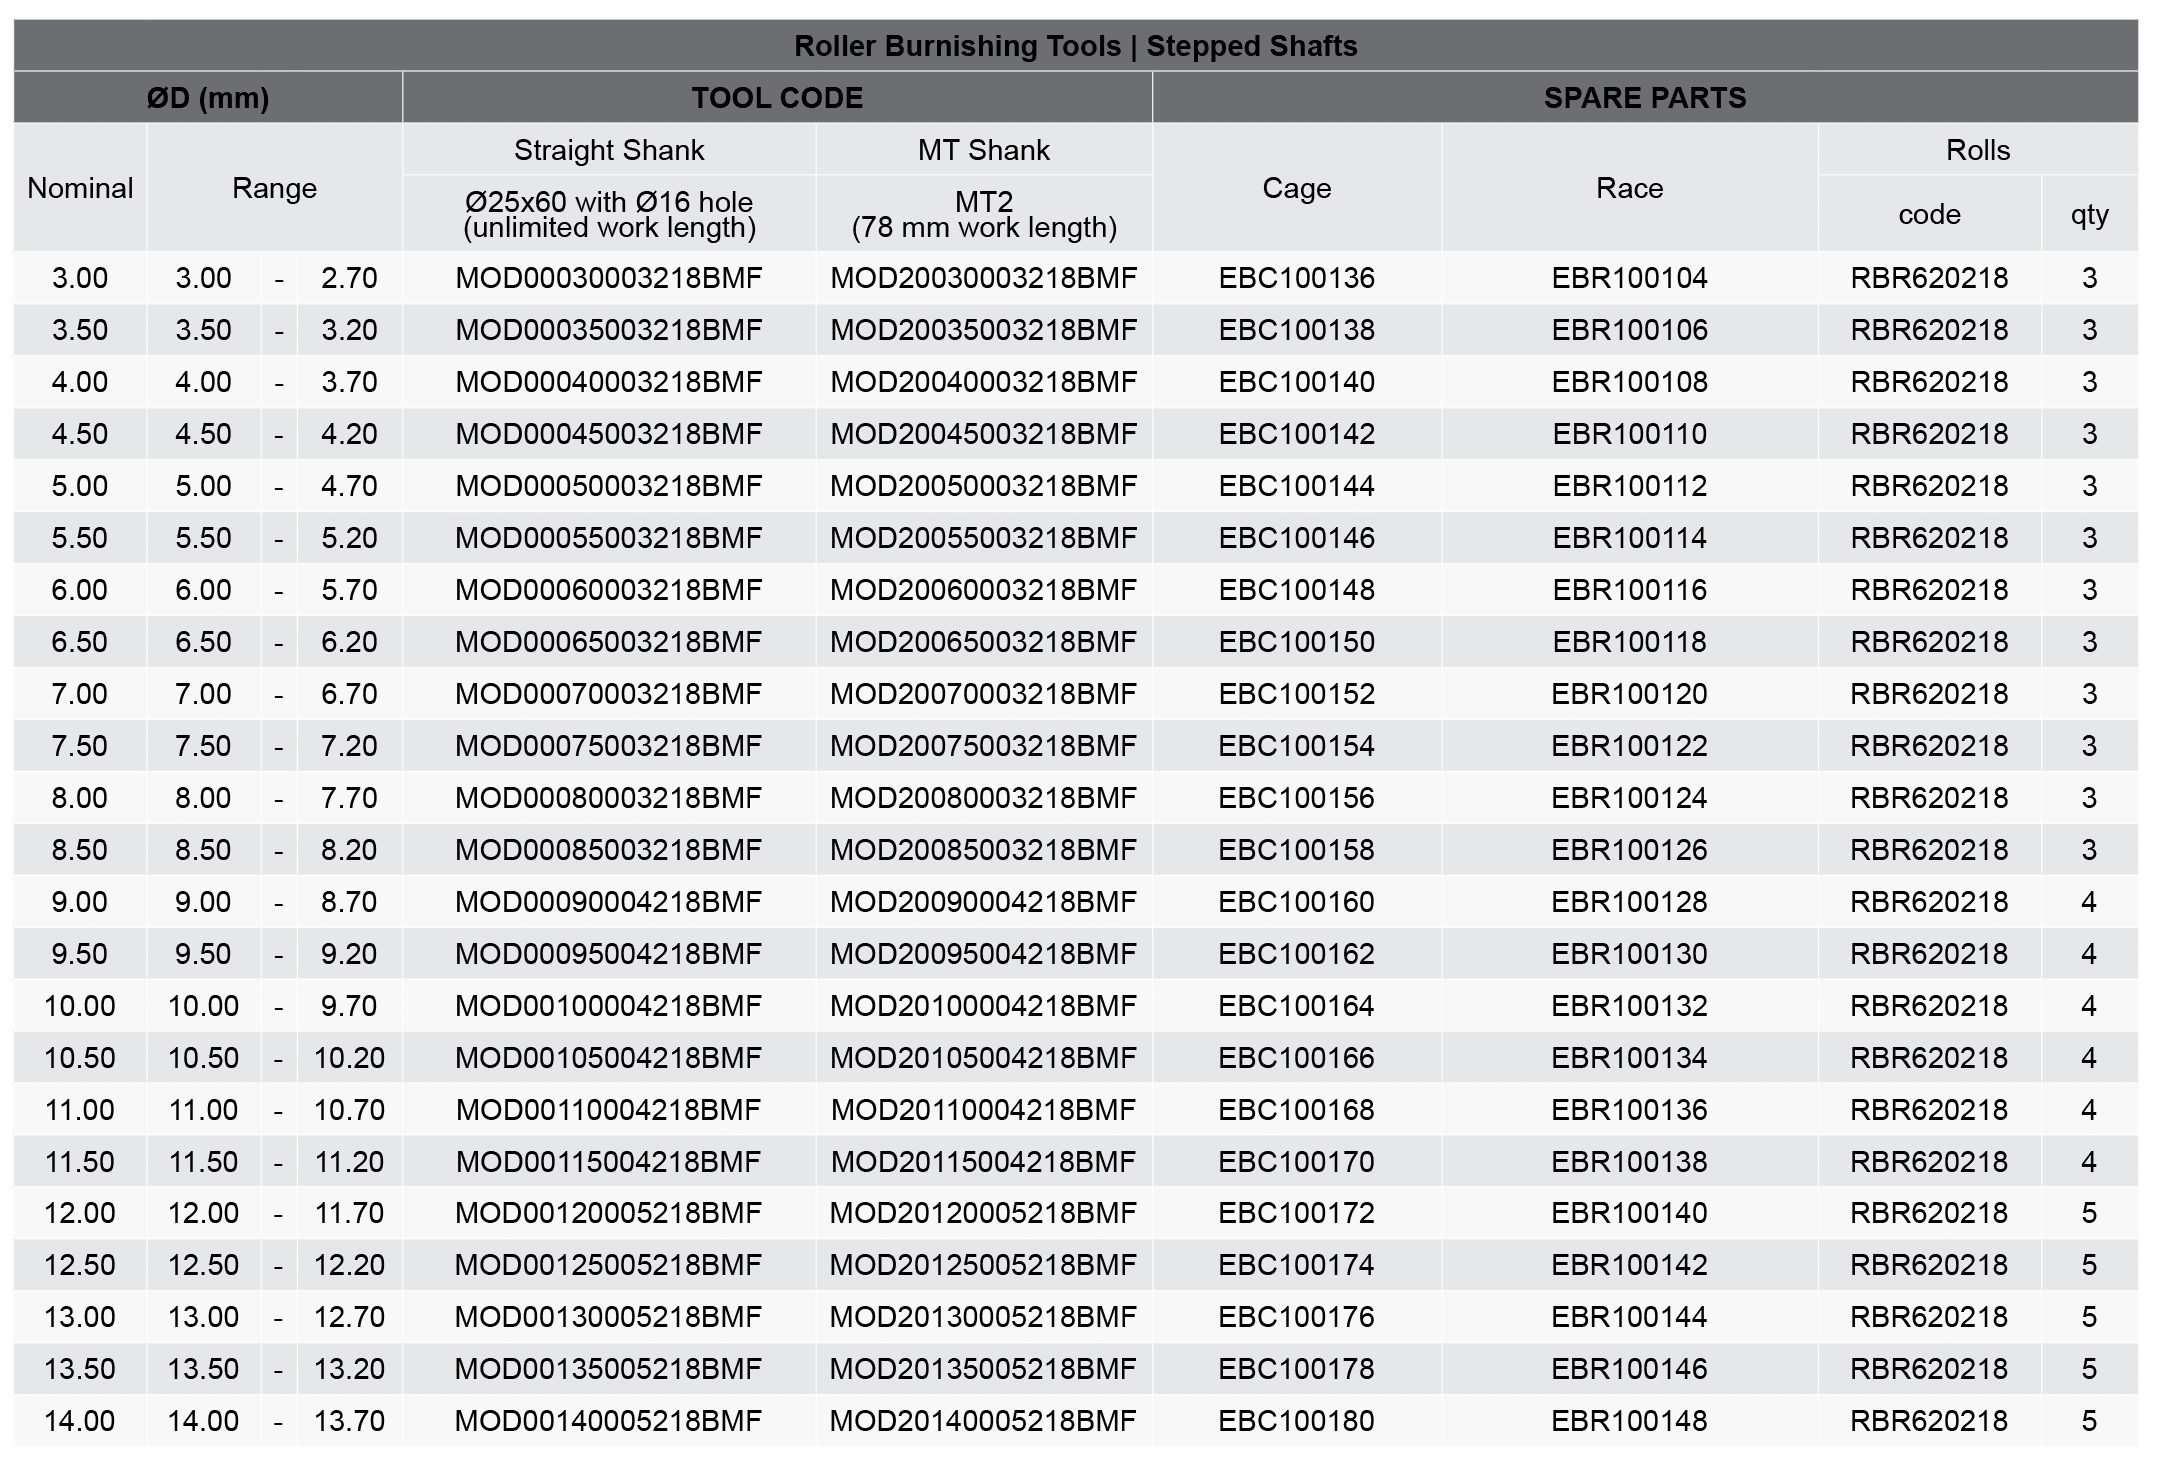Select tool code MOD00090004218BMF
The height and width of the screenshot is (1474, 2166).
609,902
